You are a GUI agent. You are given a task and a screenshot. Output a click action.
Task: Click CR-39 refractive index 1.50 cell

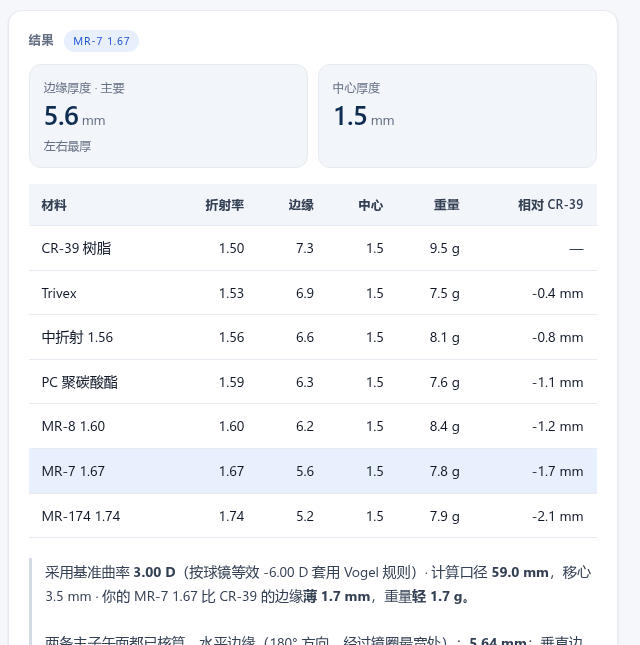232,248
